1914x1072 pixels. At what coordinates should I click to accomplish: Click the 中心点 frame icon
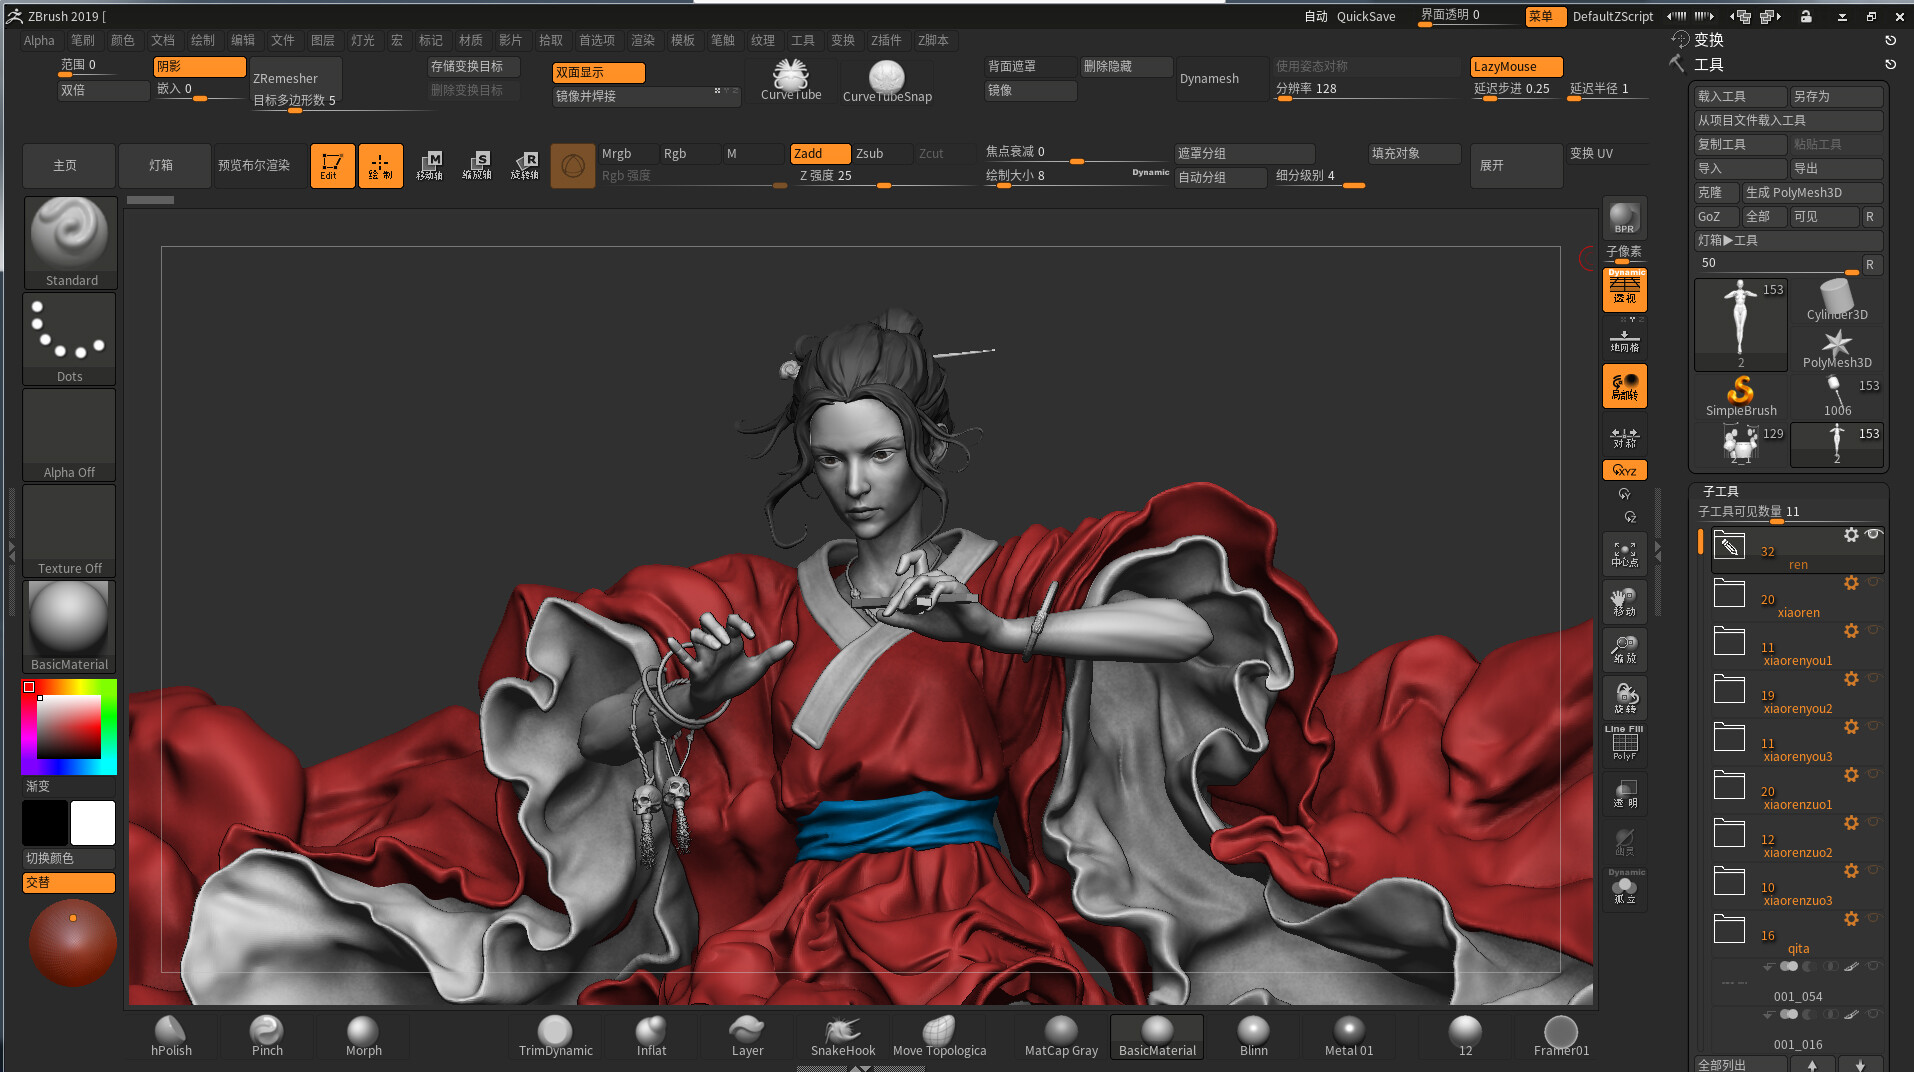(1624, 554)
